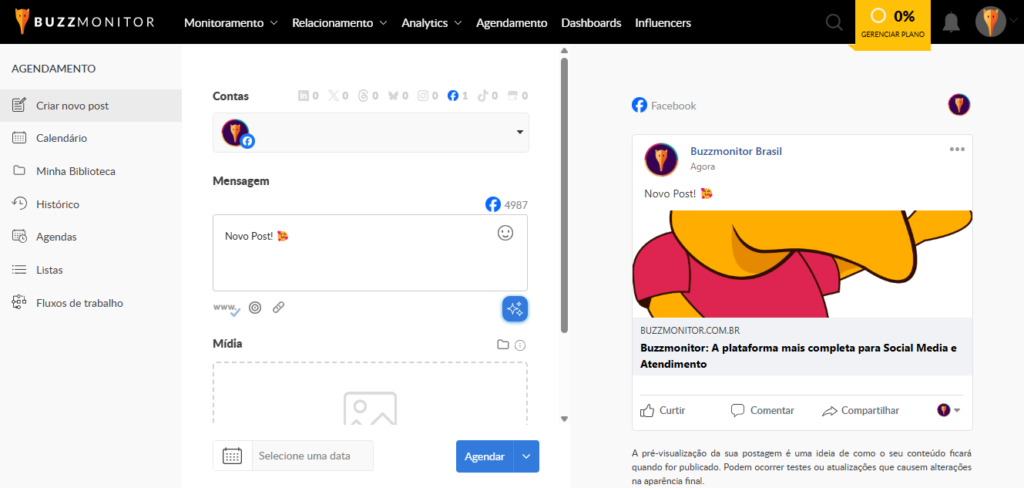Screen dimensions: 1024x488
Task: Toggle the www link preview icon
Action: 227,308
